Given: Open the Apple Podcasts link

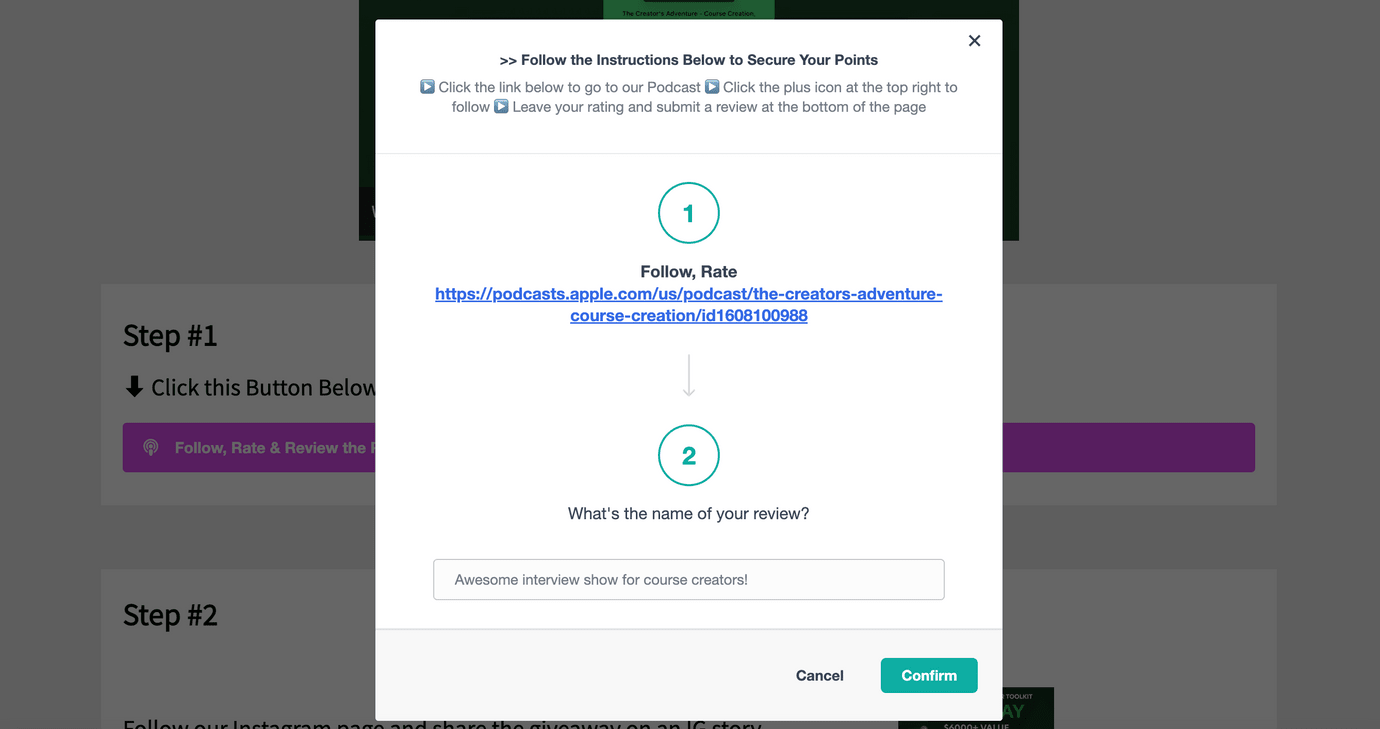Looking at the screenshot, I should coord(689,305).
